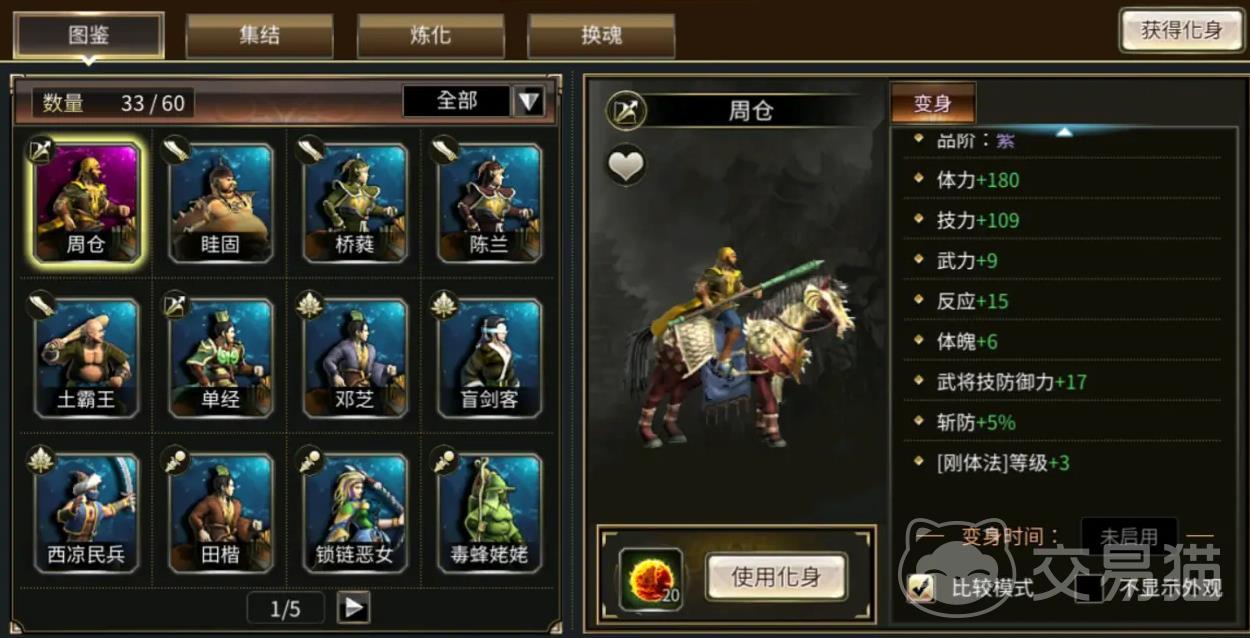Click the red fire orb item icon

[651, 579]
